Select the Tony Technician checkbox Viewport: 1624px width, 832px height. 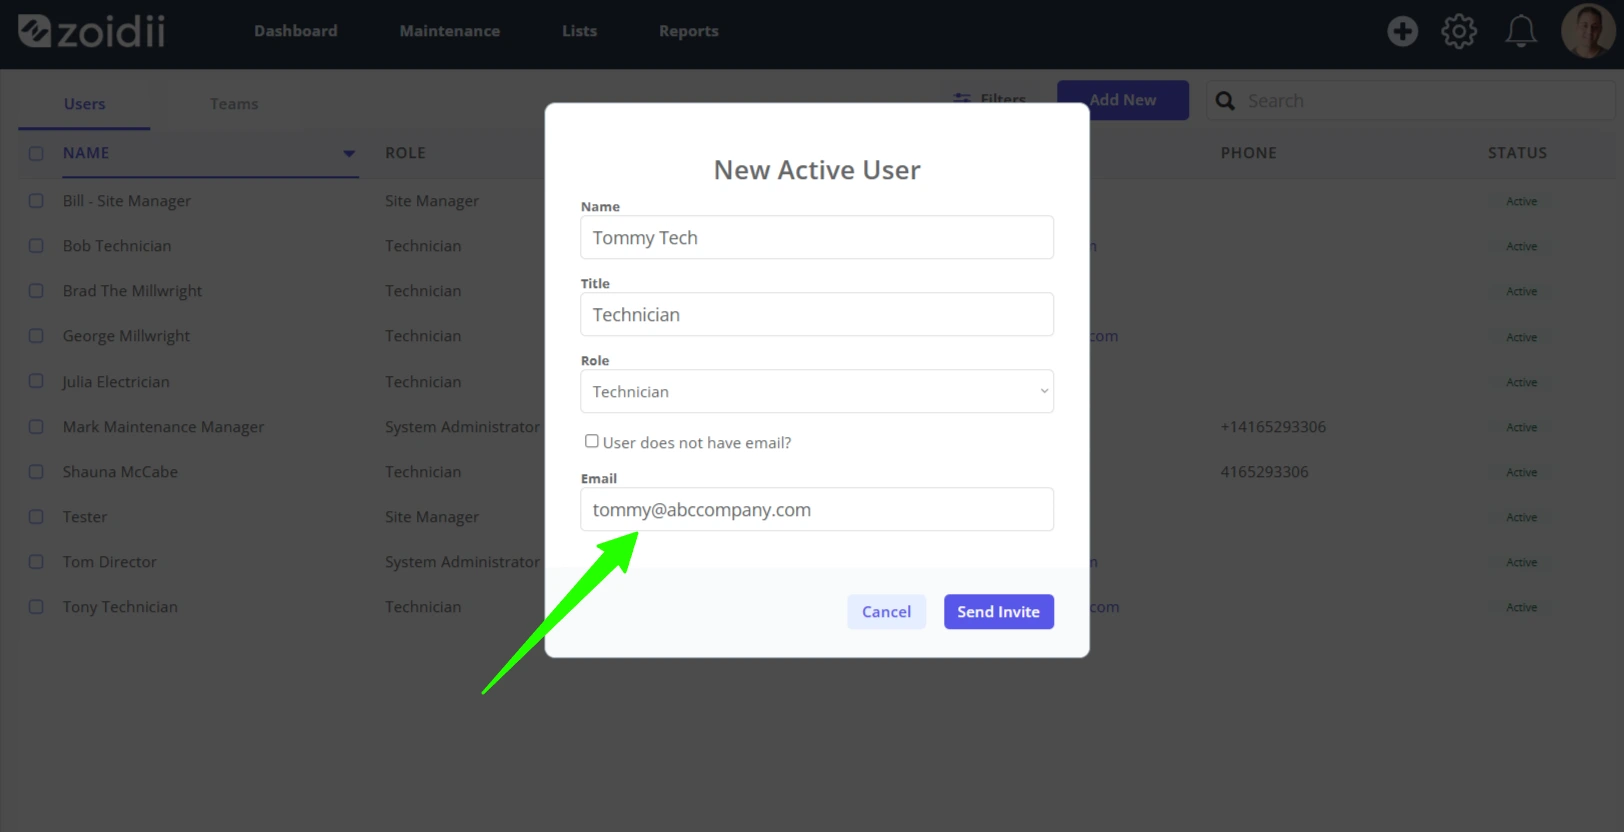(36, 607)
